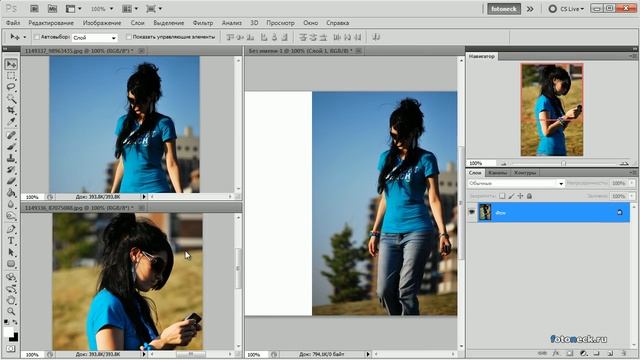Viewport: 640px width, 360px height.
Task: Open layer opacity 100% dropdown arrow
Action: 632,183
